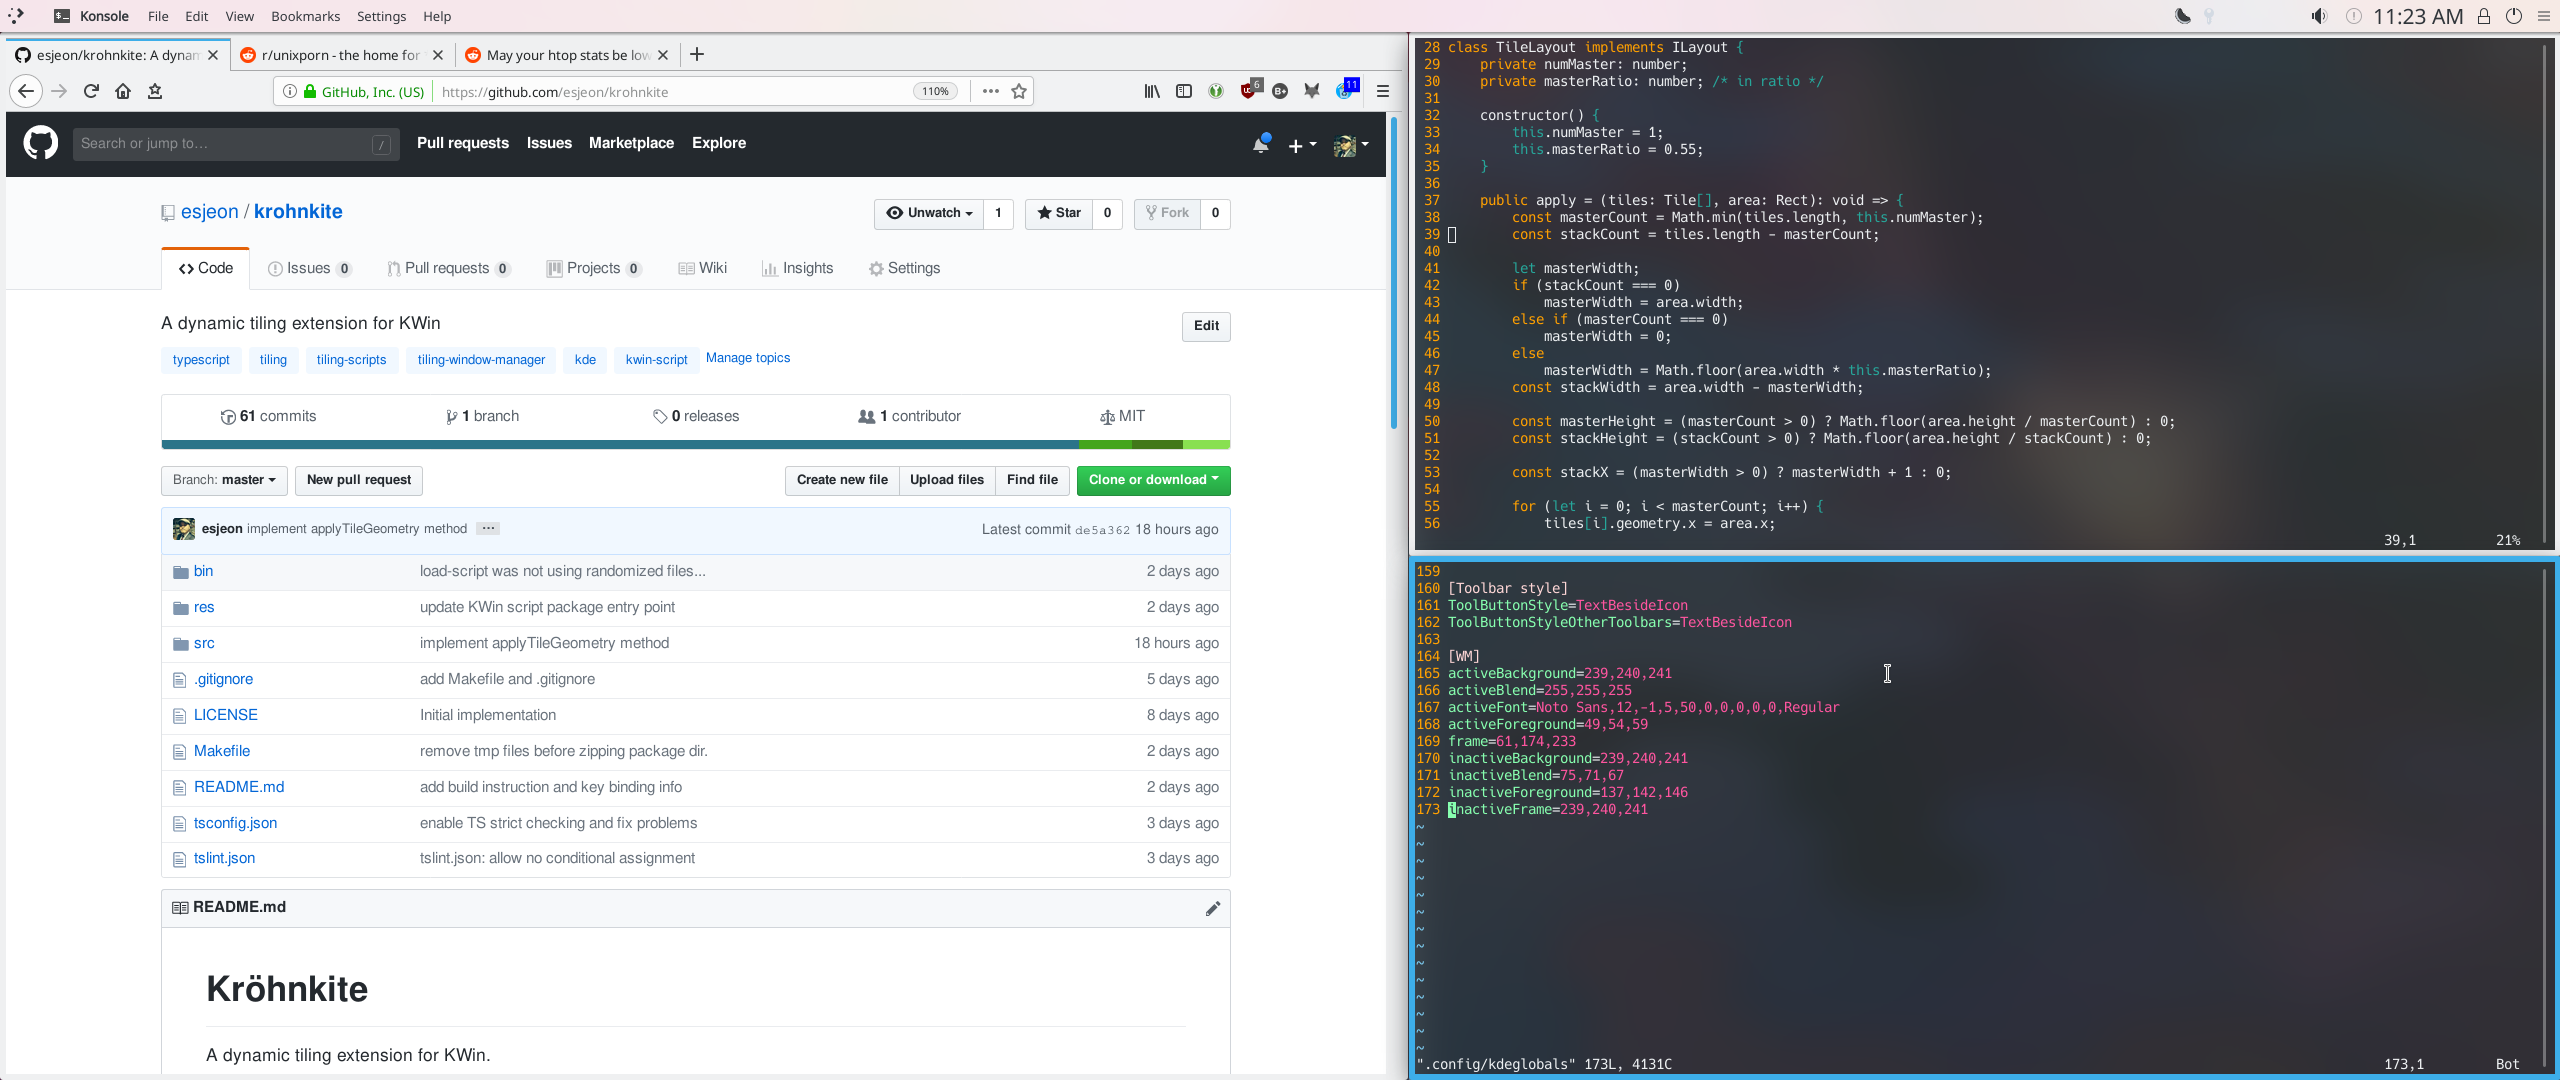Toggle the sidebar view icon in toolbar

pyautogui.click(x=1184, y=91)
